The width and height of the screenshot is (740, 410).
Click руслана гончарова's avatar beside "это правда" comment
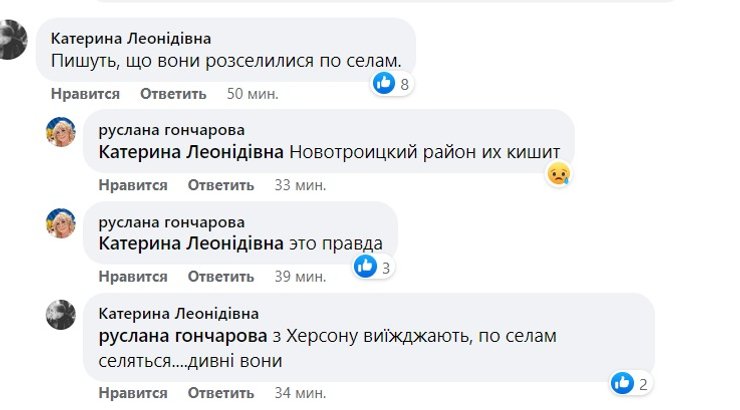coord(62,222)
